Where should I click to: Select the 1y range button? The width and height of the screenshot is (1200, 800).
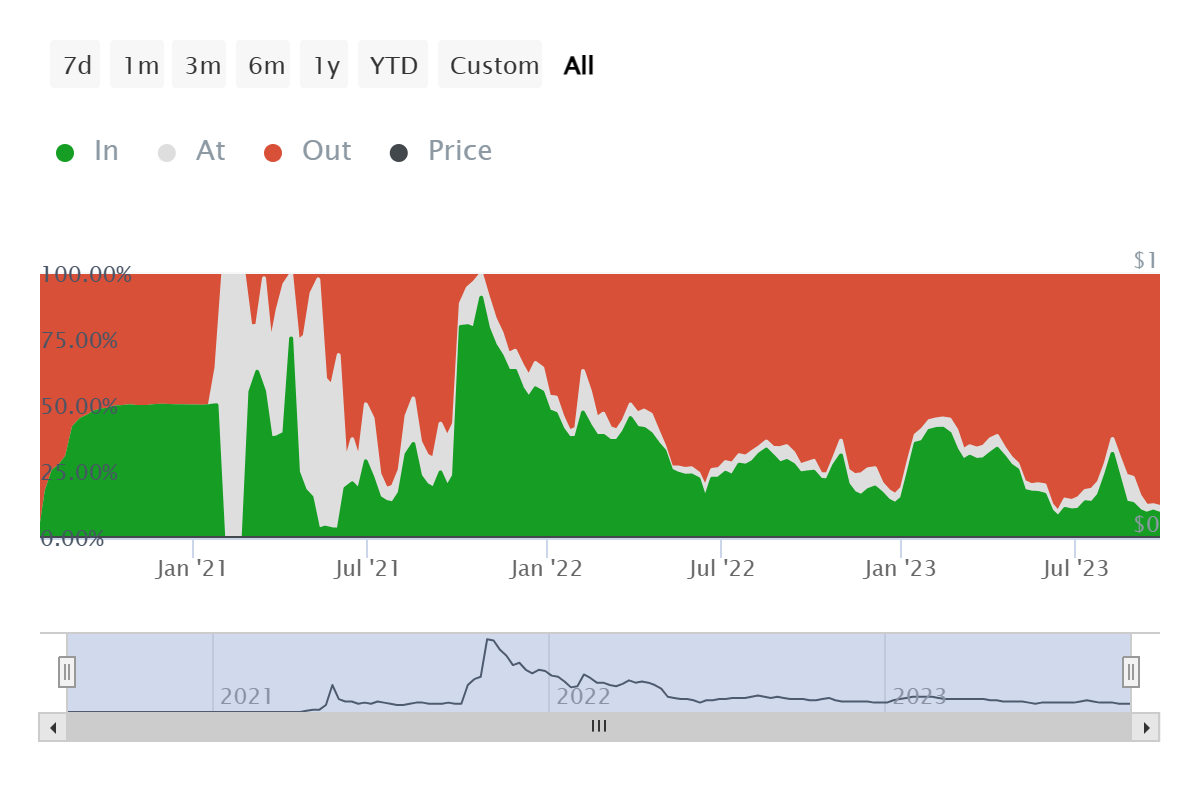pyautogui.click(x=324, y=64)
